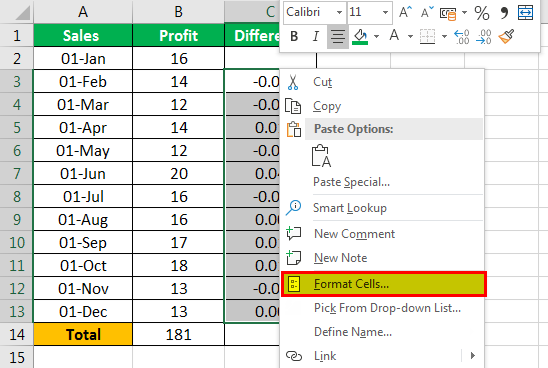The width and height of the screenshot is (548, 368).
Task: Select row 1 header
Action: [x=16, y=35]
